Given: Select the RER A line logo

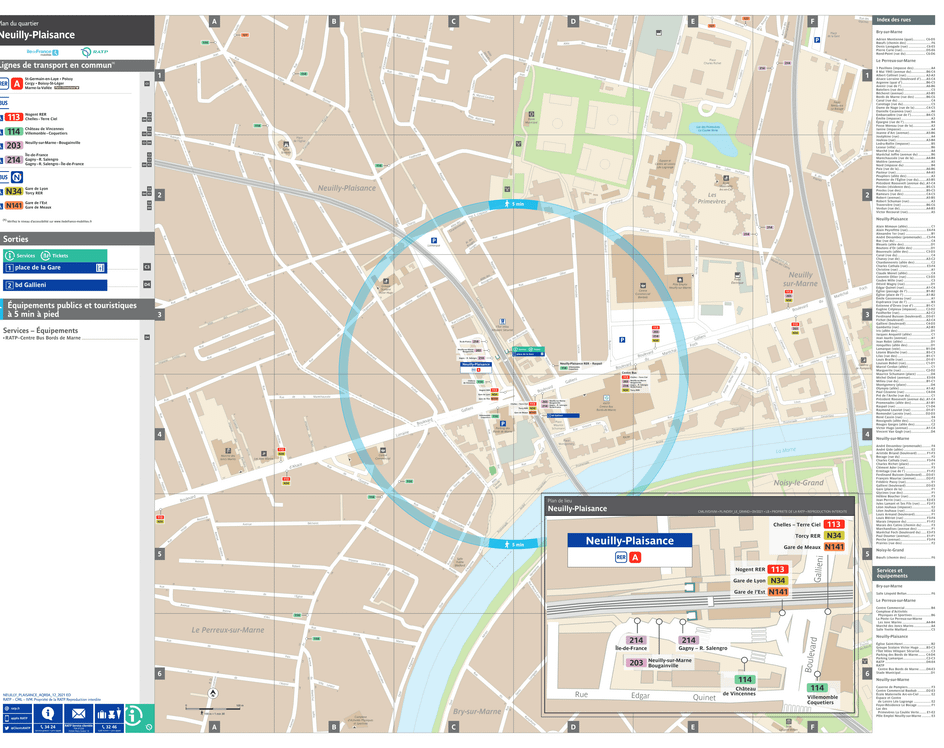Looking at the screenshot, I should tap(16, 83).
